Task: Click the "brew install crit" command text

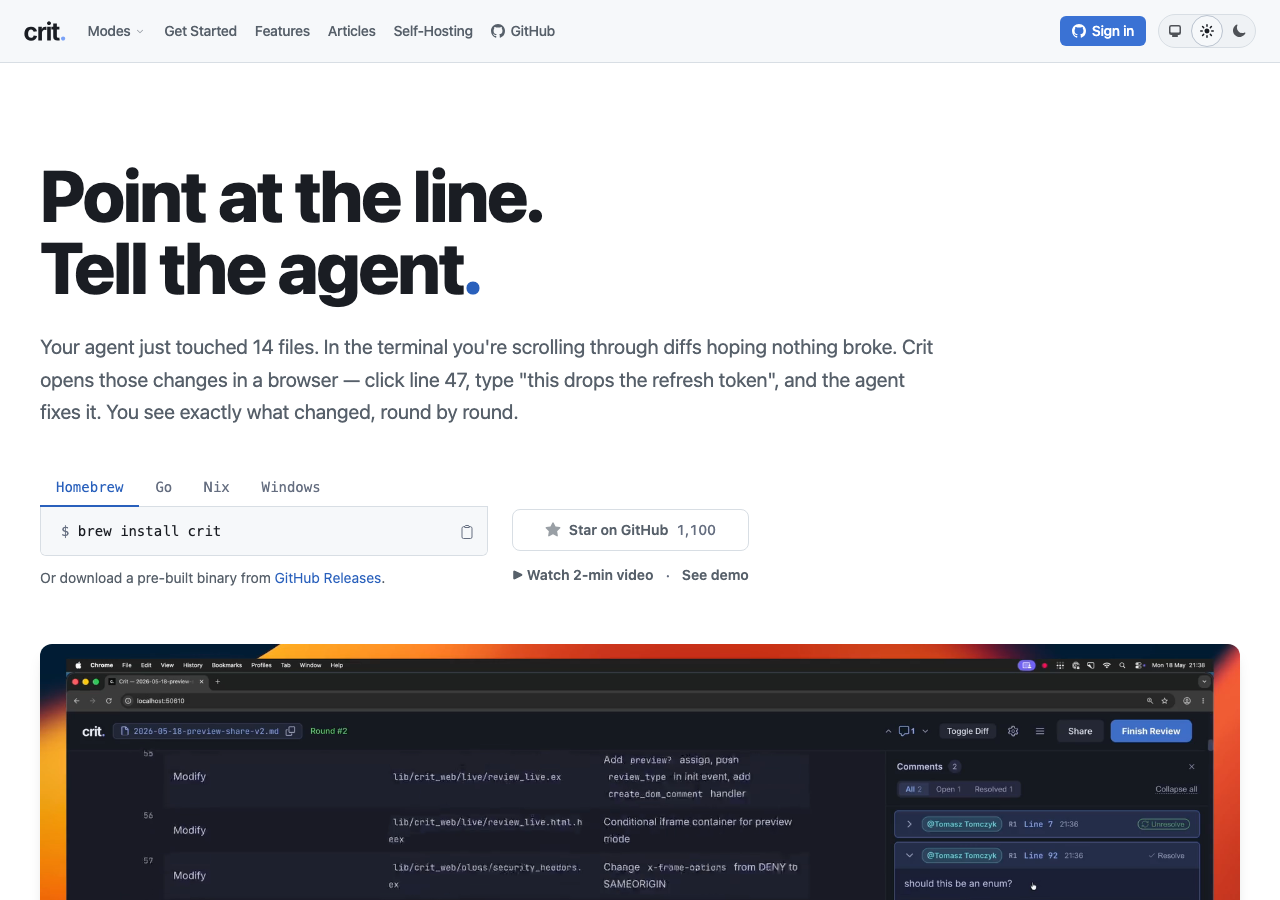Action: pos(149,531)
